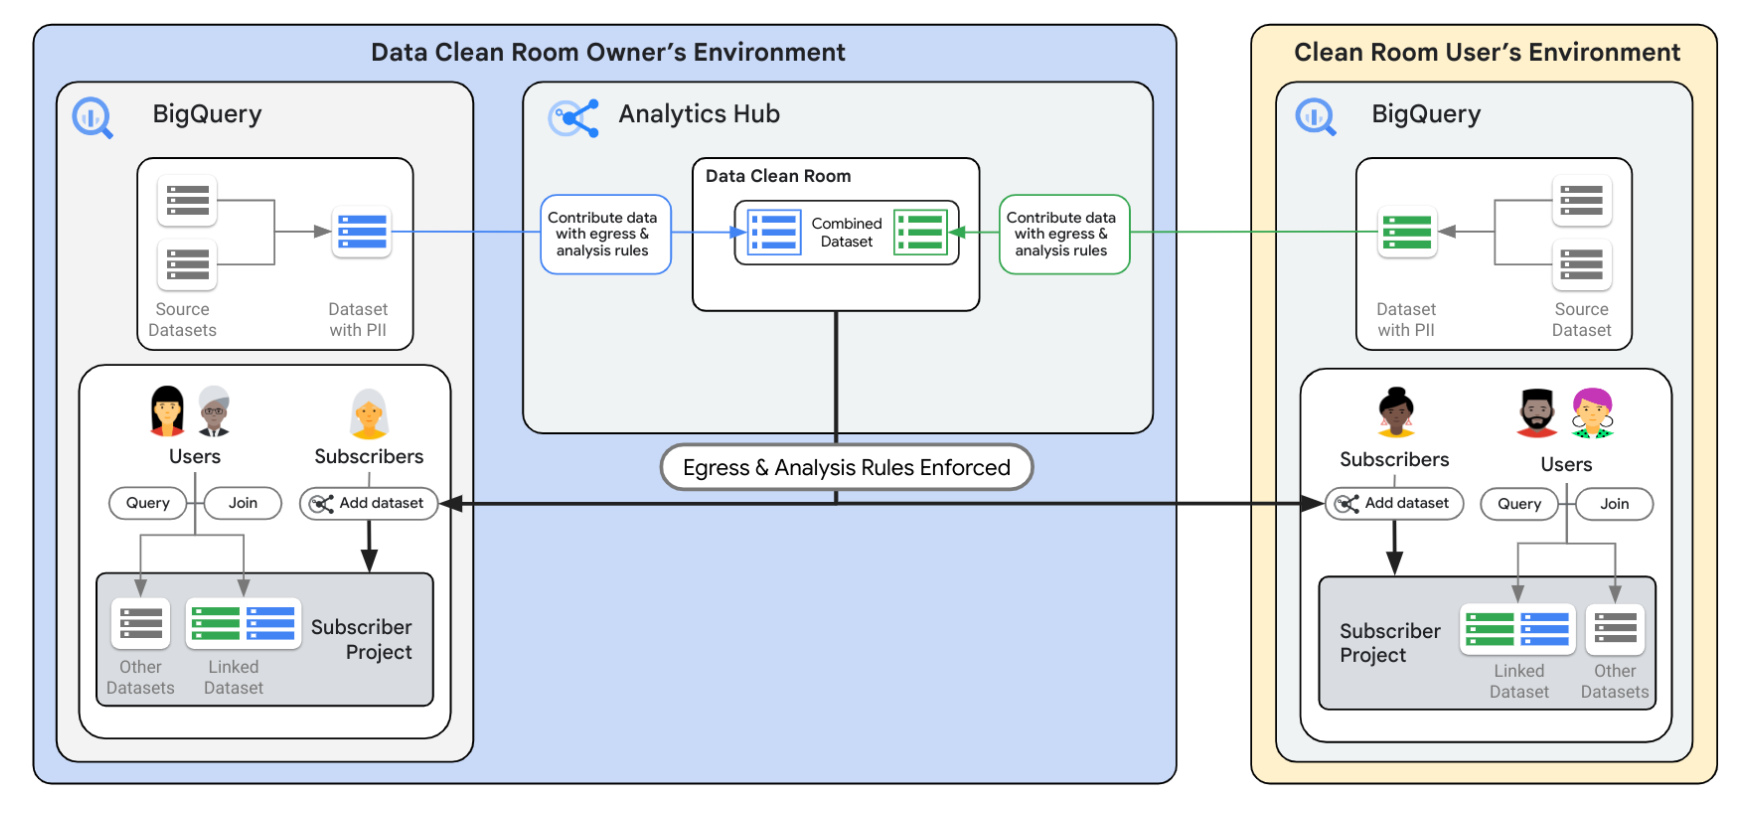
Task: Click the blue Contribute data with egress box
Action: click(x=606, y=234)
